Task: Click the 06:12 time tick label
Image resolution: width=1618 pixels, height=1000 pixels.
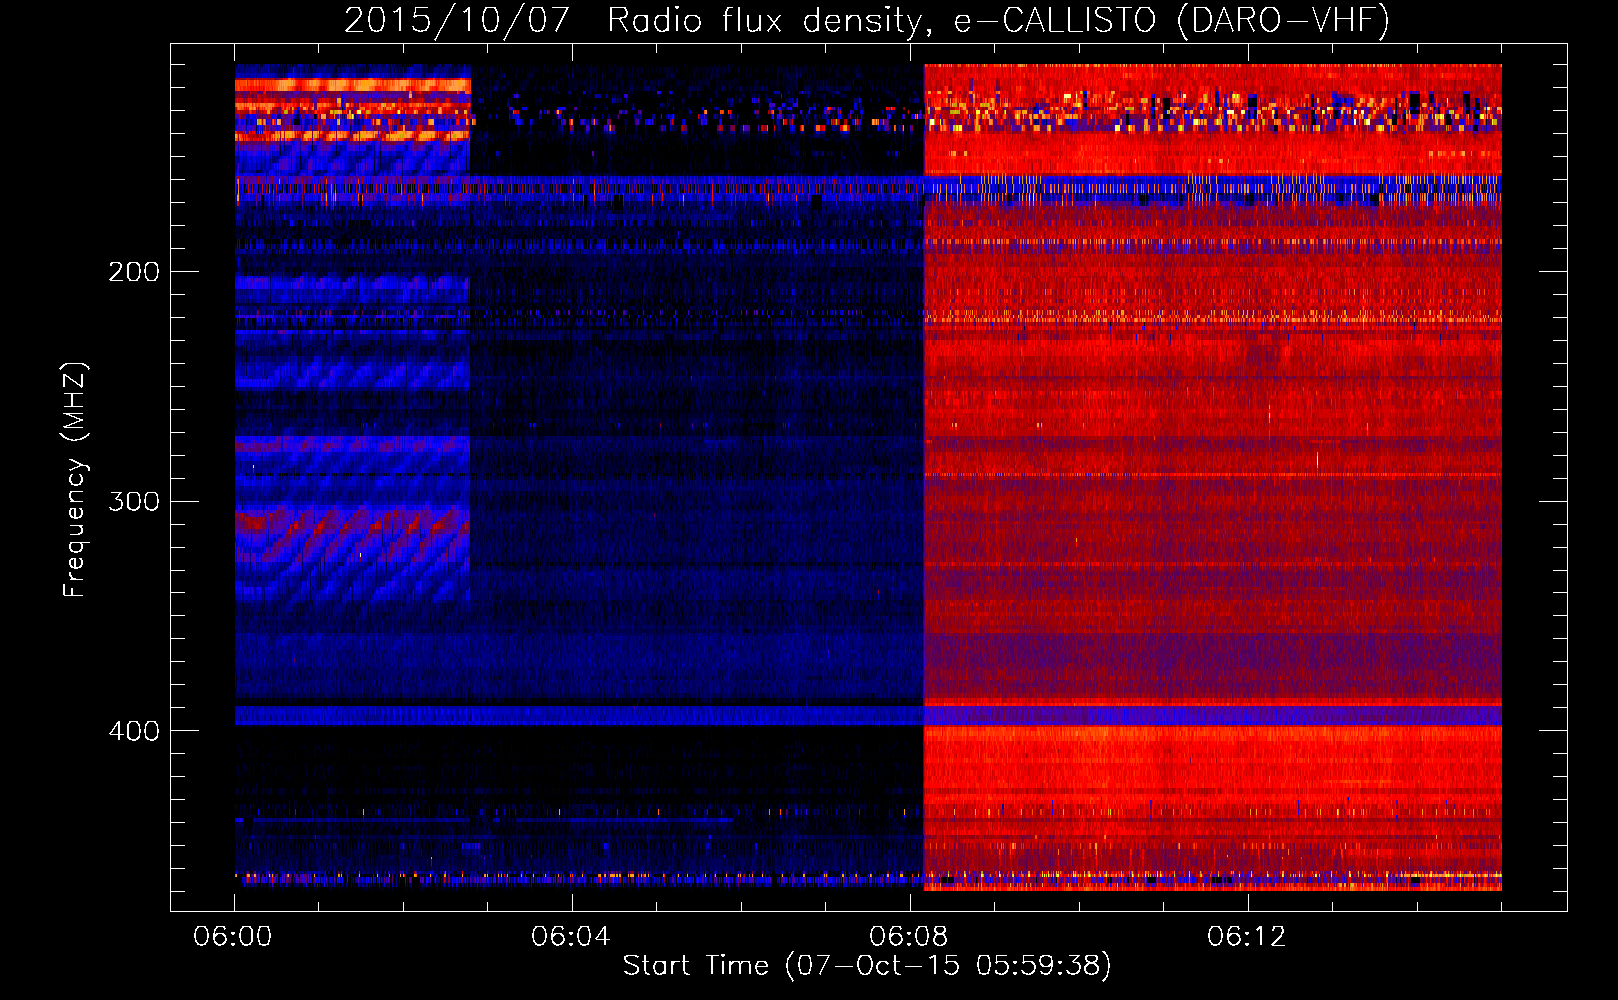Action: [1247, 937]
